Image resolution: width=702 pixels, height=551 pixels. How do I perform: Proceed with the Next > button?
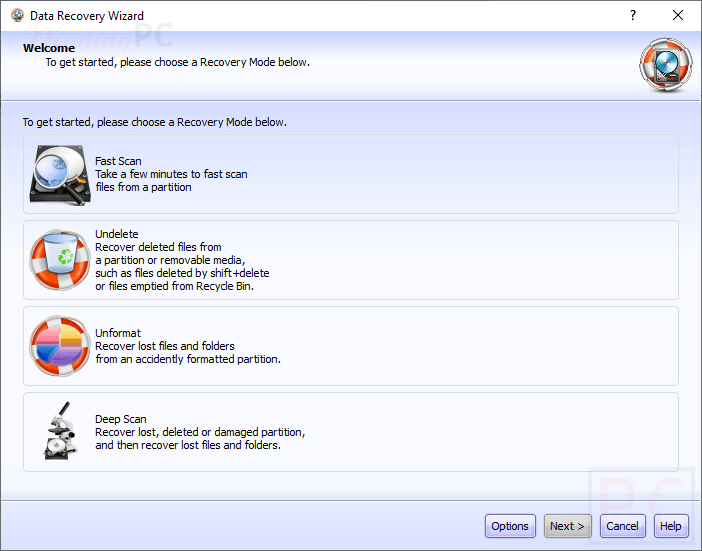[567, 526]
